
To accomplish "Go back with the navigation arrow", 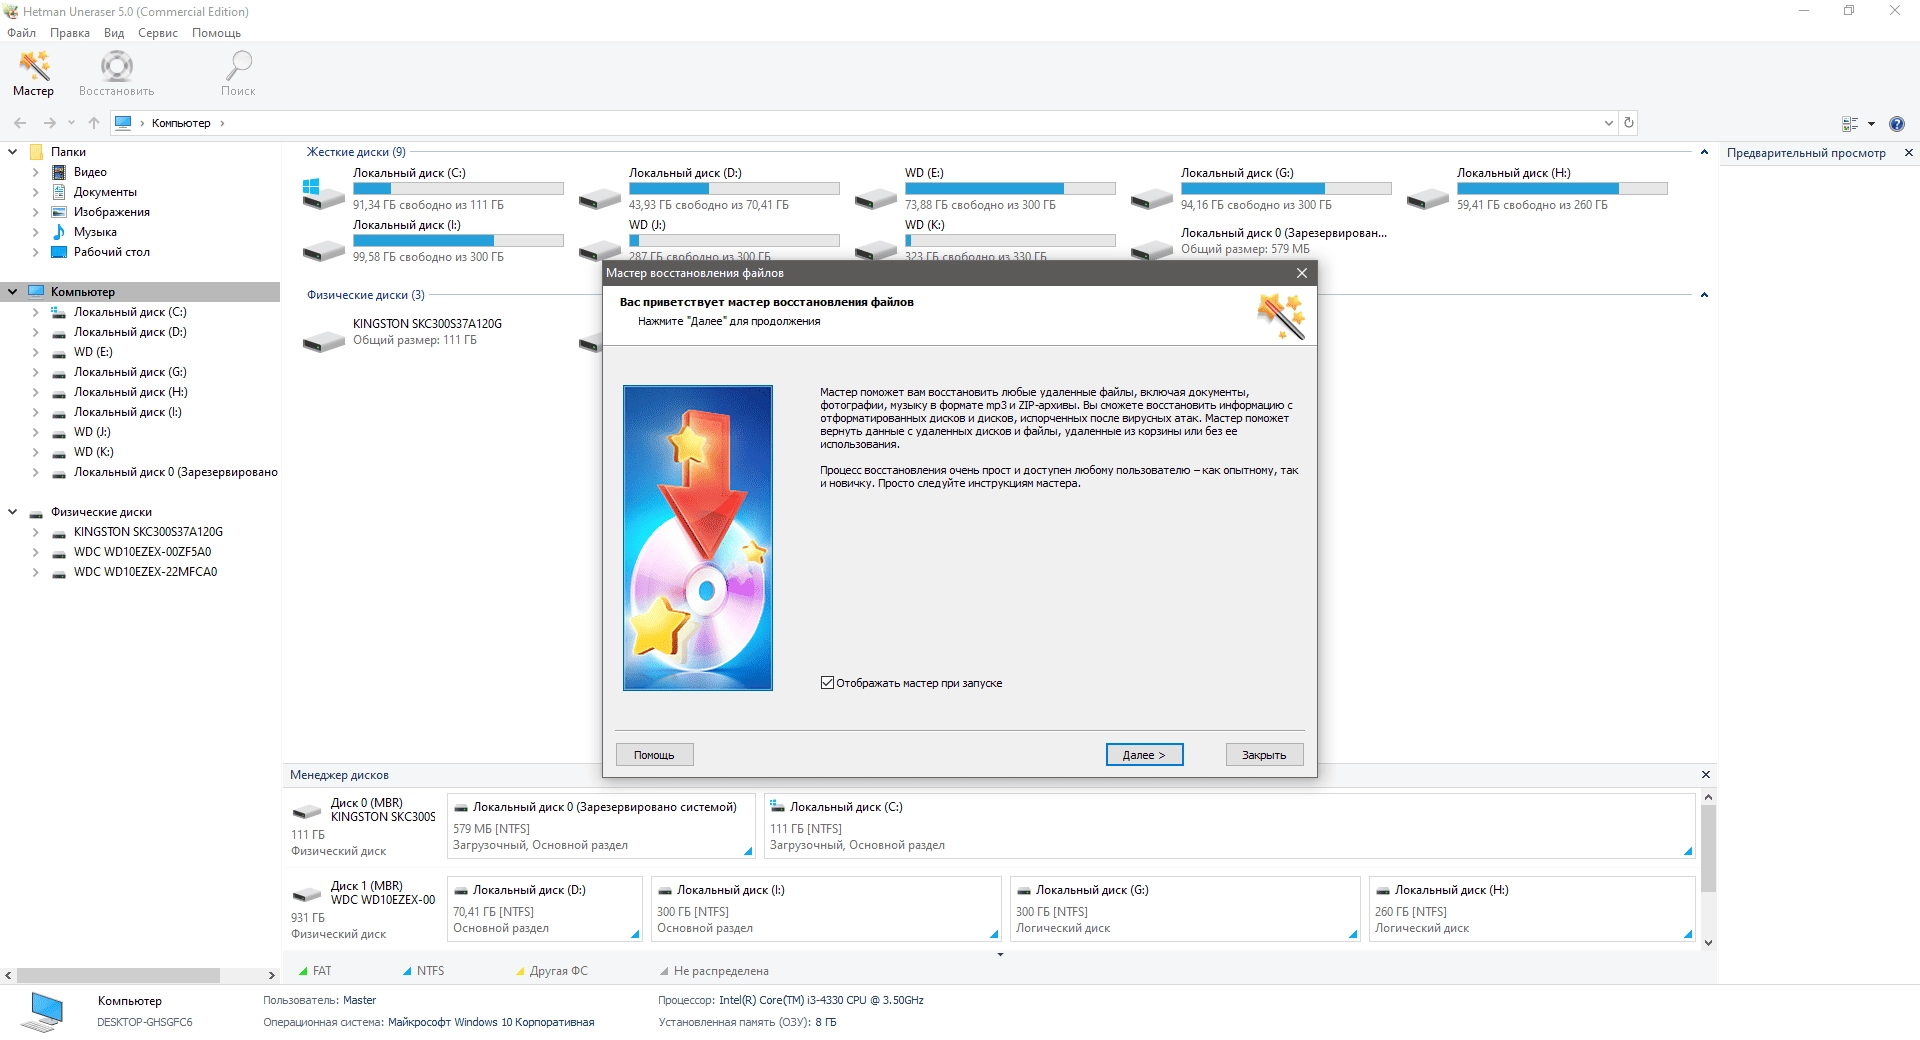I will (20, 123).
